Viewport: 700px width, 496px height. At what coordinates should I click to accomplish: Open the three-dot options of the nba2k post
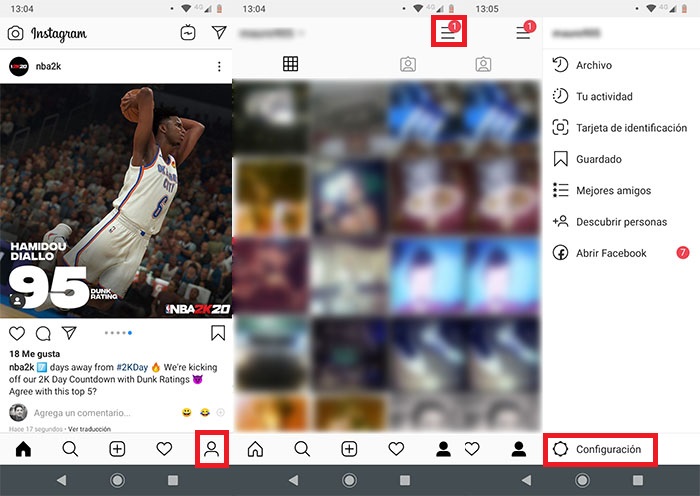(x=219, y=67)
